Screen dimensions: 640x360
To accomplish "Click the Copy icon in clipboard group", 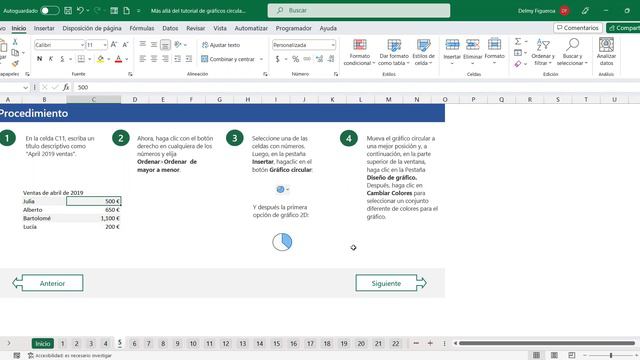I will 15,53.
